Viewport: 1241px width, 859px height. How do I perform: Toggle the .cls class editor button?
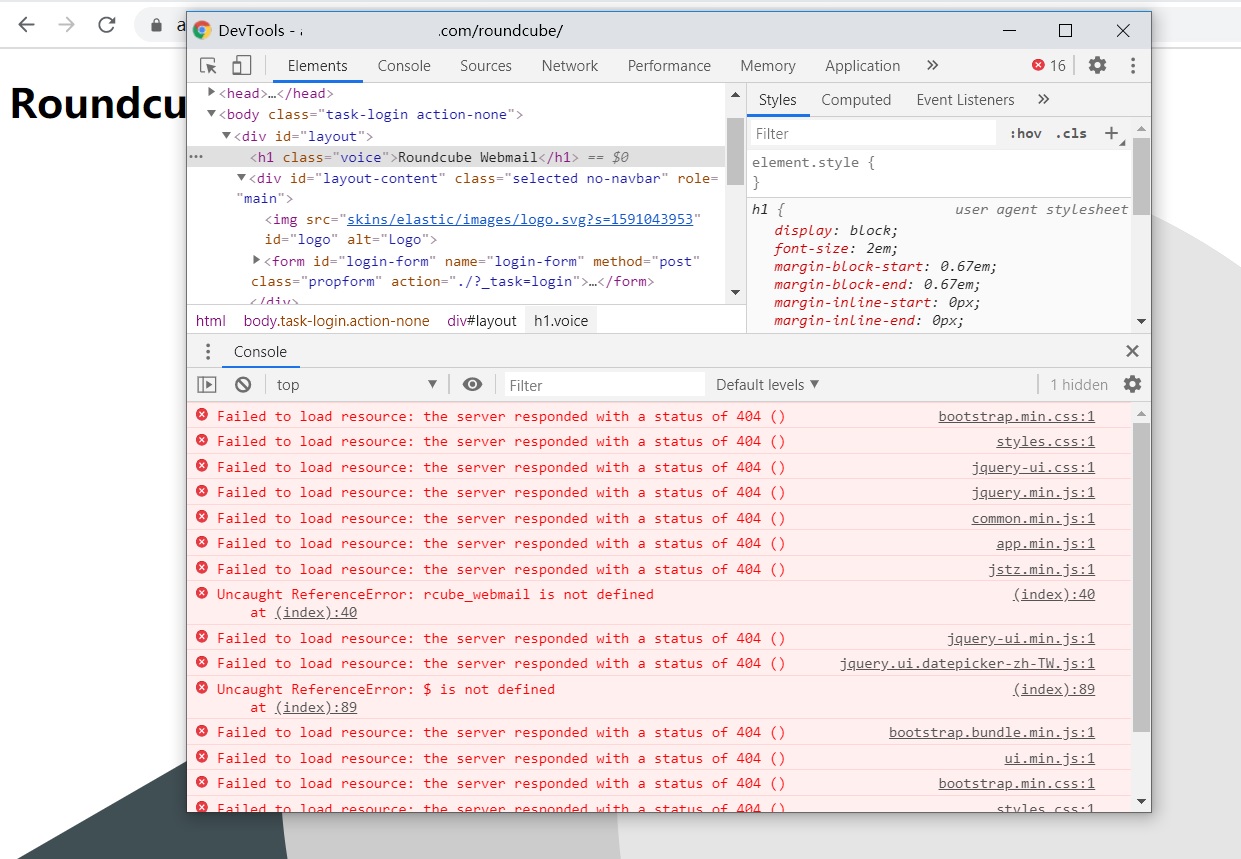(1071, 133)
